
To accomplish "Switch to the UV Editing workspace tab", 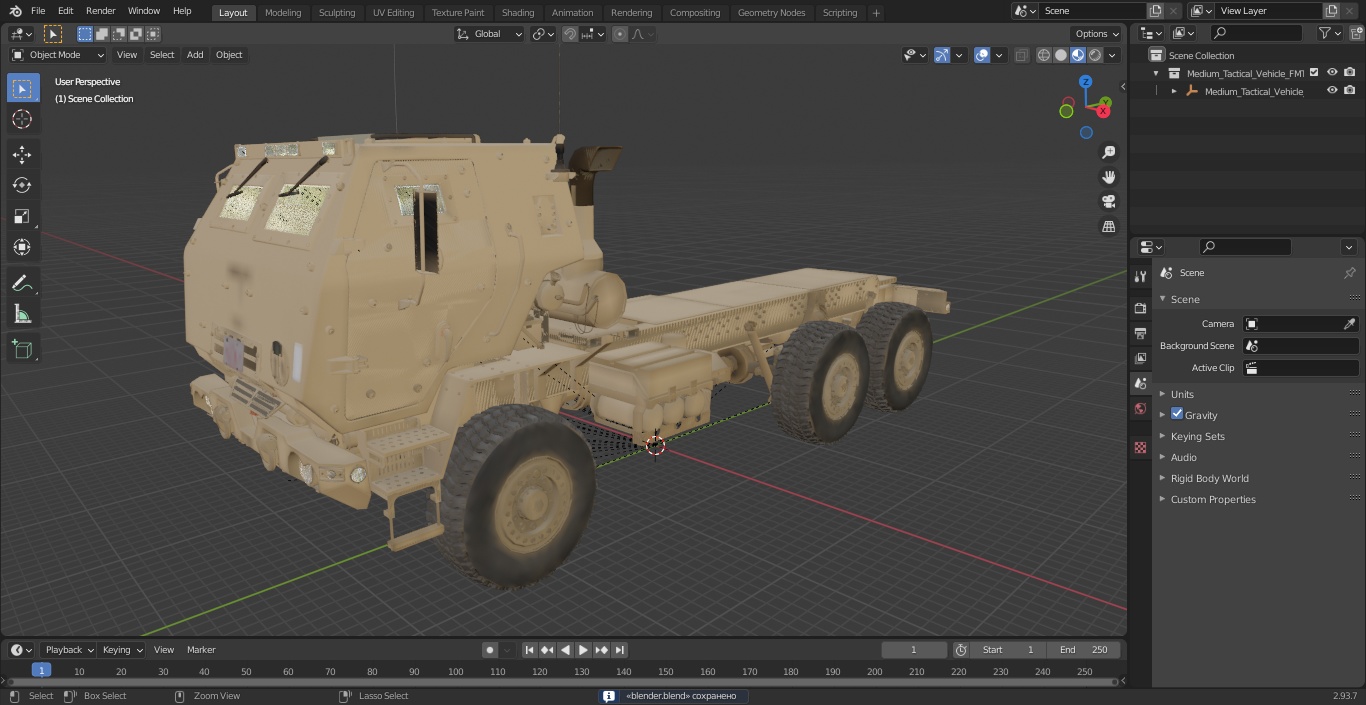I will pyautogui.click(x=393, y=13).
